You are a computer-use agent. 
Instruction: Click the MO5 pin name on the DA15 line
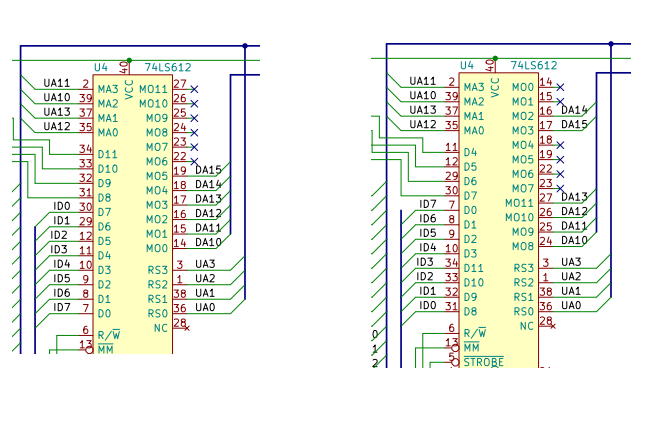pos(157,176)
